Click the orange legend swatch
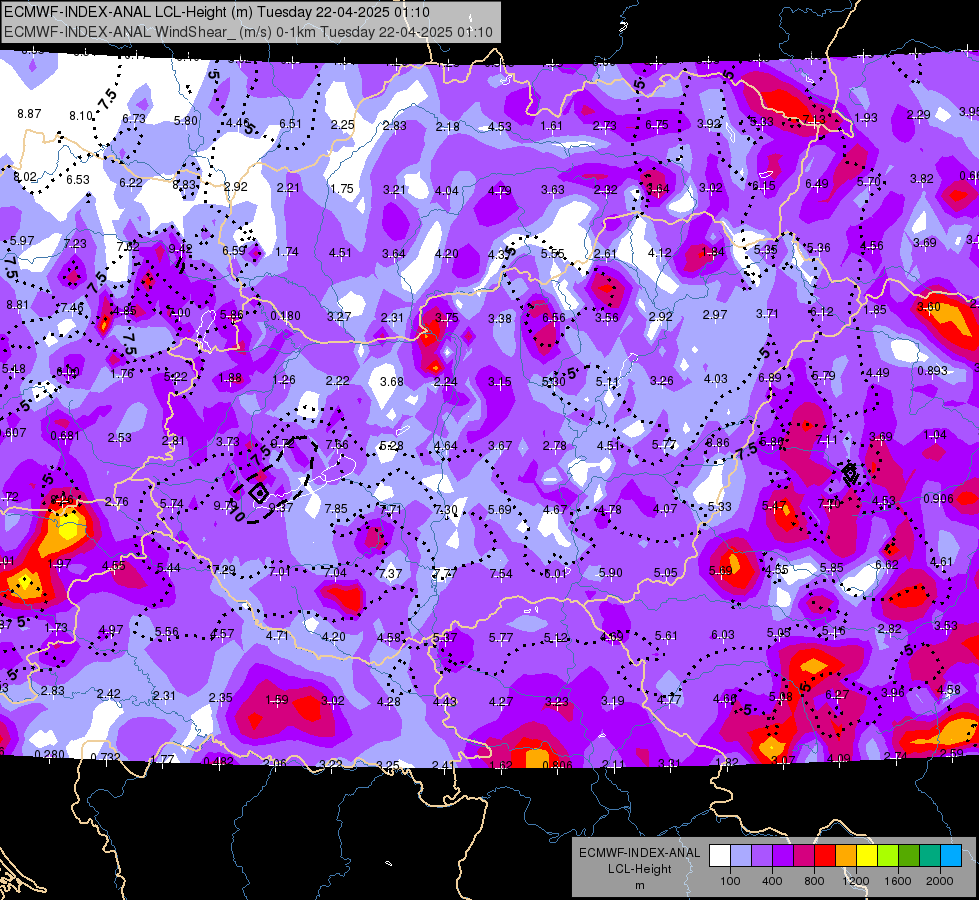 tap(846, 856)
